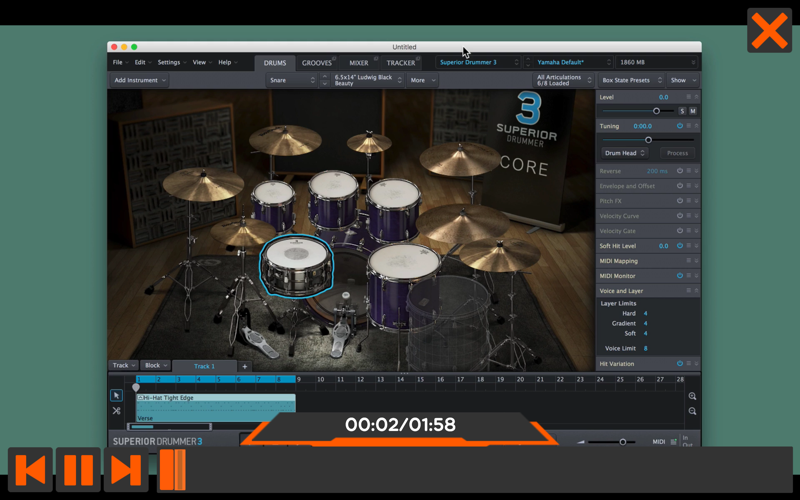800x500 pixels.
Task: Zoom in on the song track timeline
Action: point(692,396)
